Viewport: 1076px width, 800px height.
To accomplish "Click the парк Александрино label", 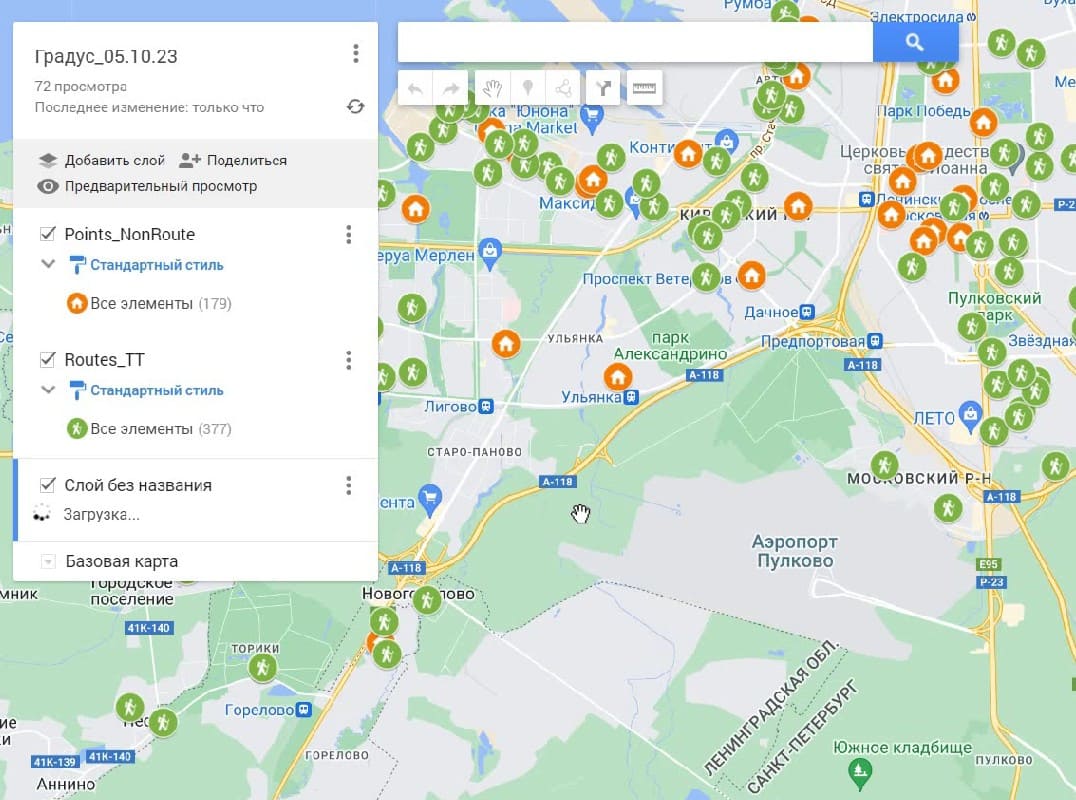I will pos(670,346).
